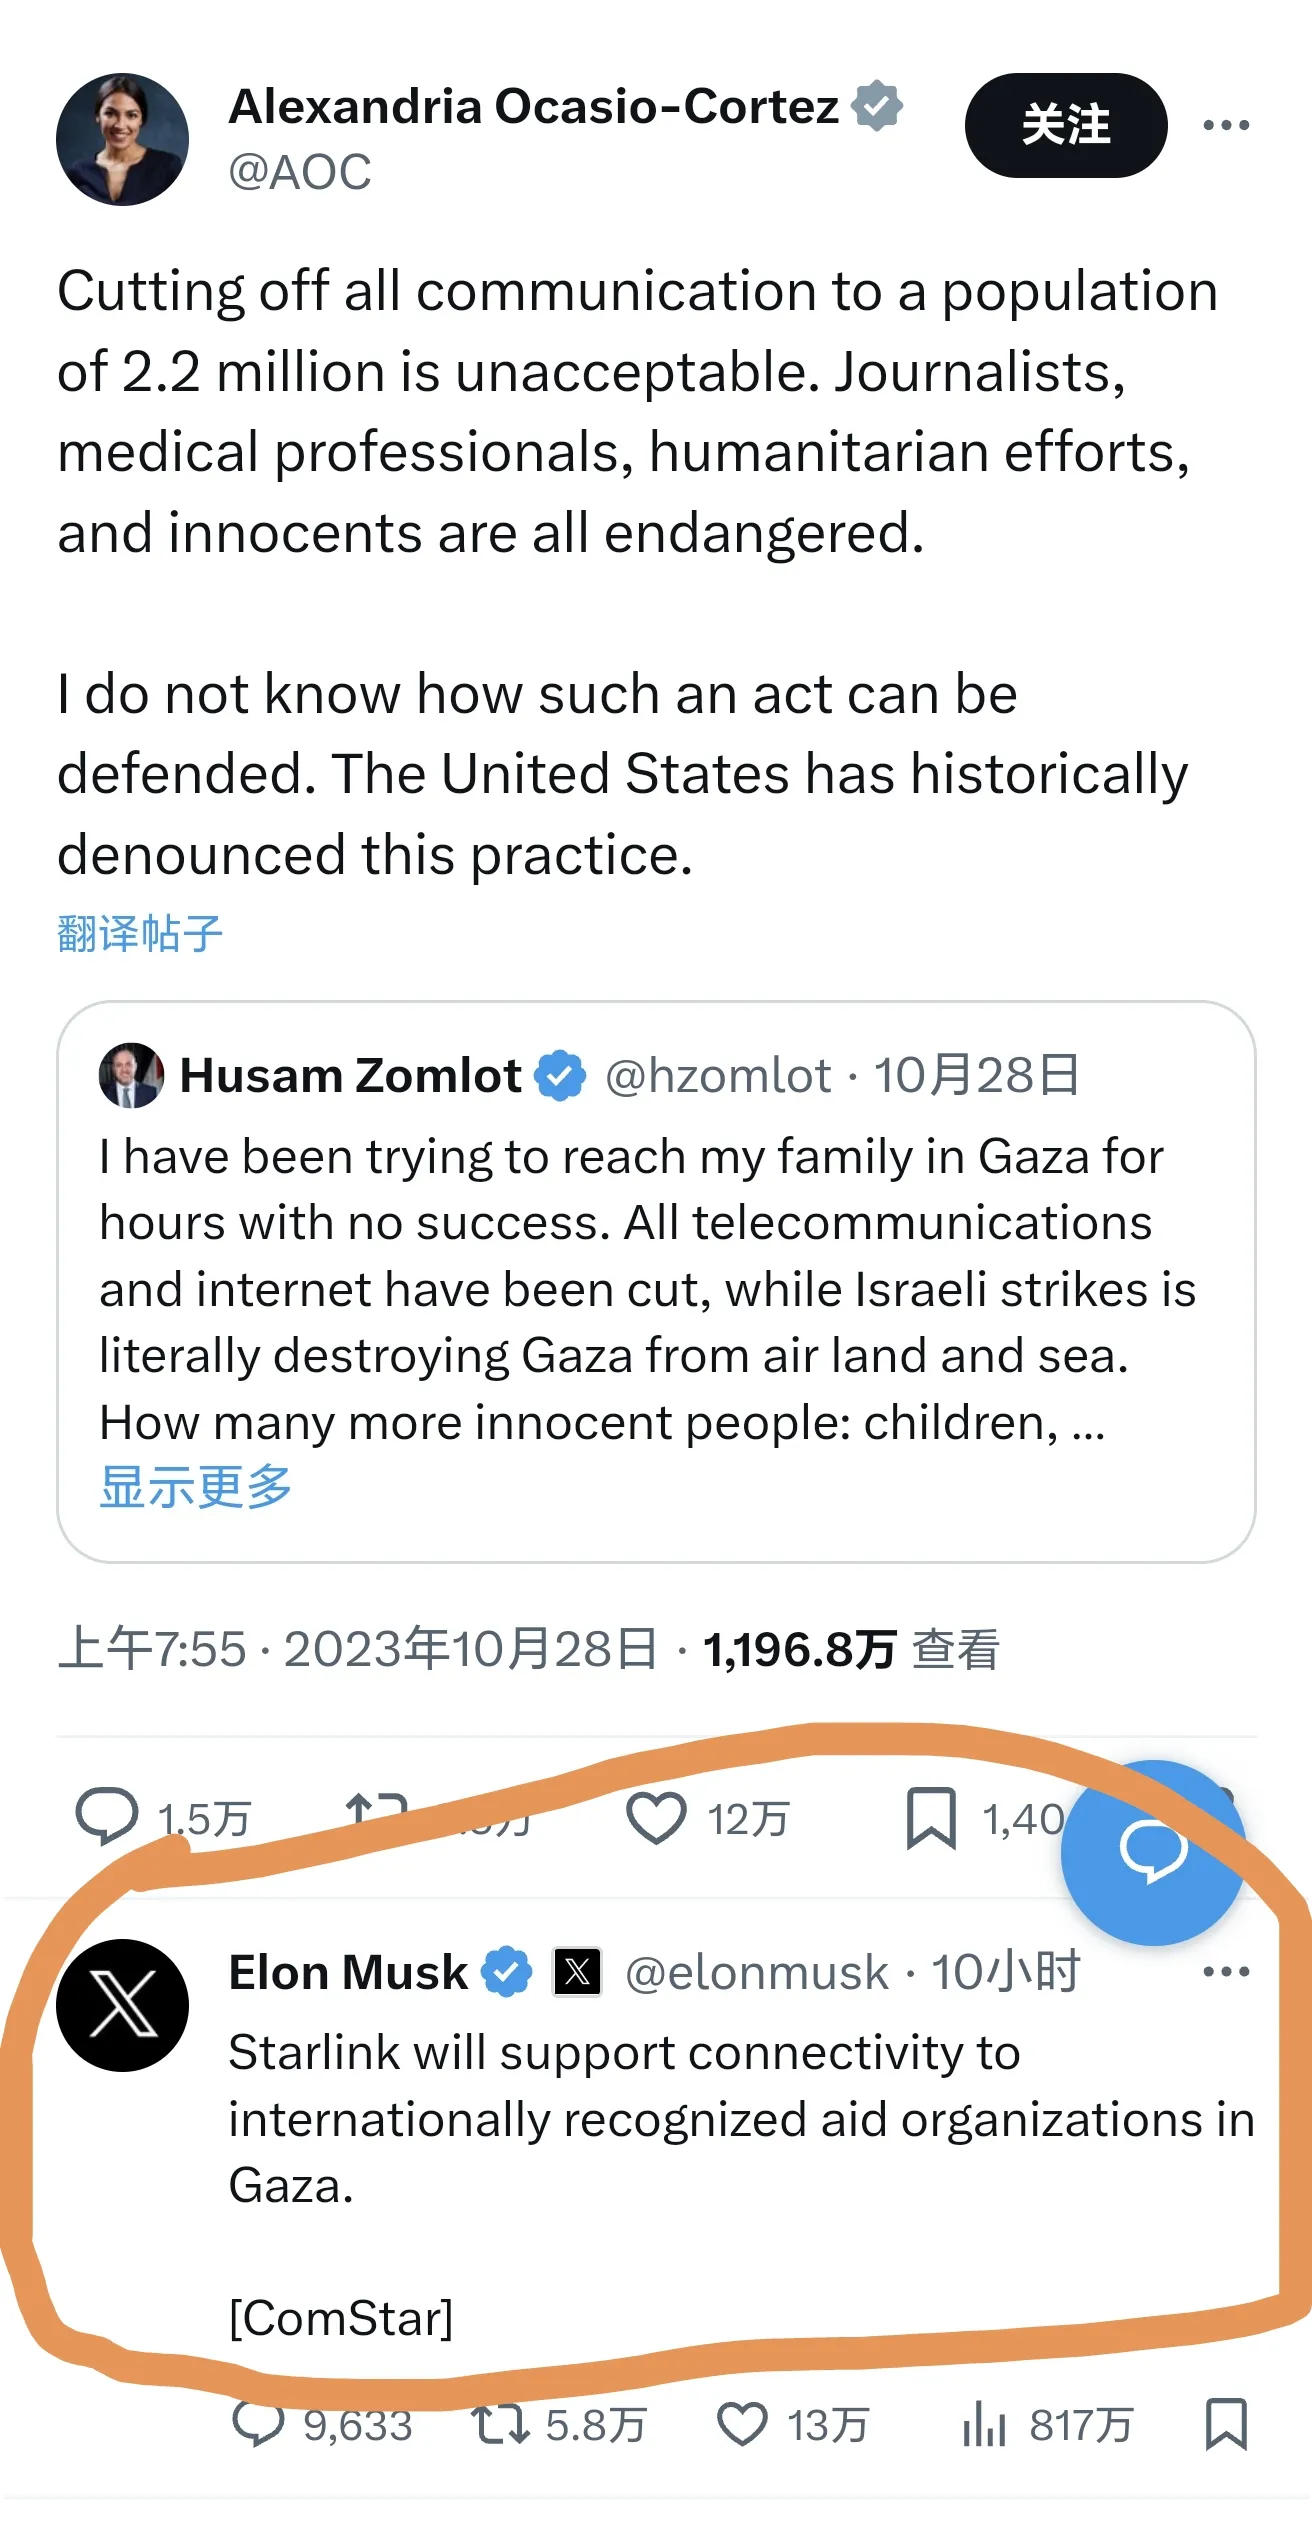The image size is (1312, 2526).
Task: Click the verified badge next to Alexandria Ocasio-Cortez
Action: (x=875, y=104)
